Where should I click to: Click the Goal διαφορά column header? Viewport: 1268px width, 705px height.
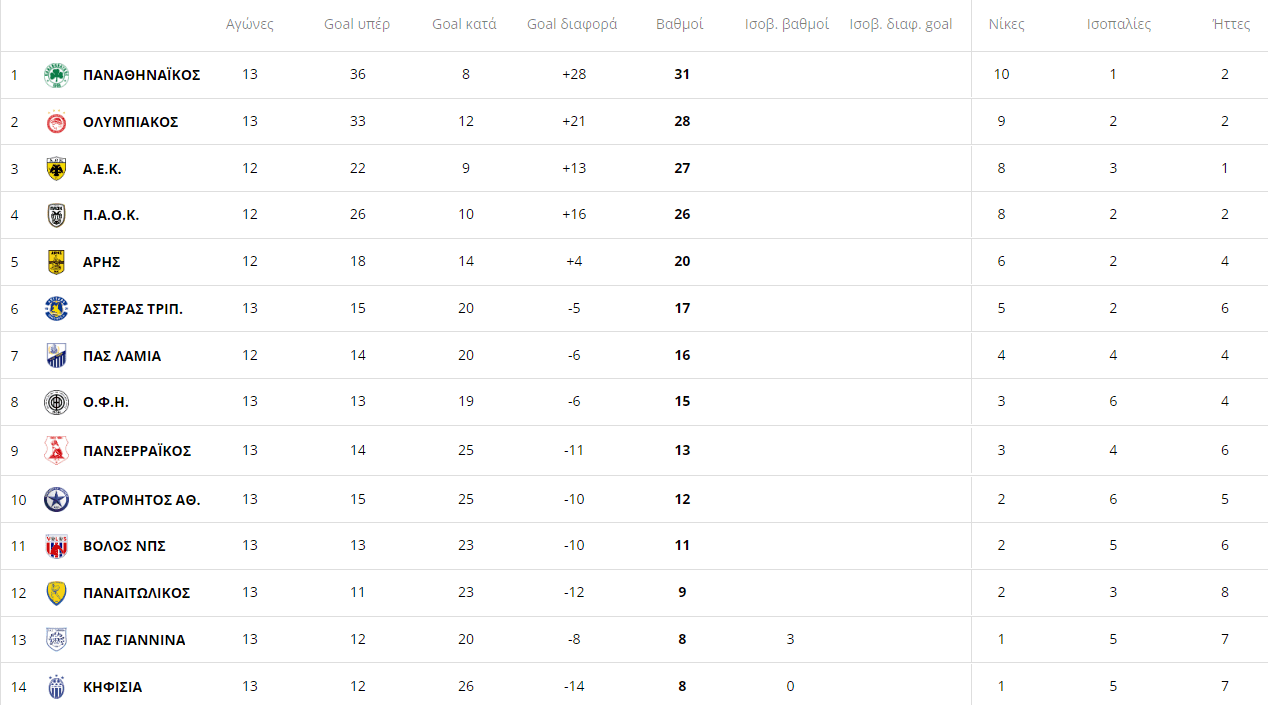pyautogui.click(x=572, y=24)
